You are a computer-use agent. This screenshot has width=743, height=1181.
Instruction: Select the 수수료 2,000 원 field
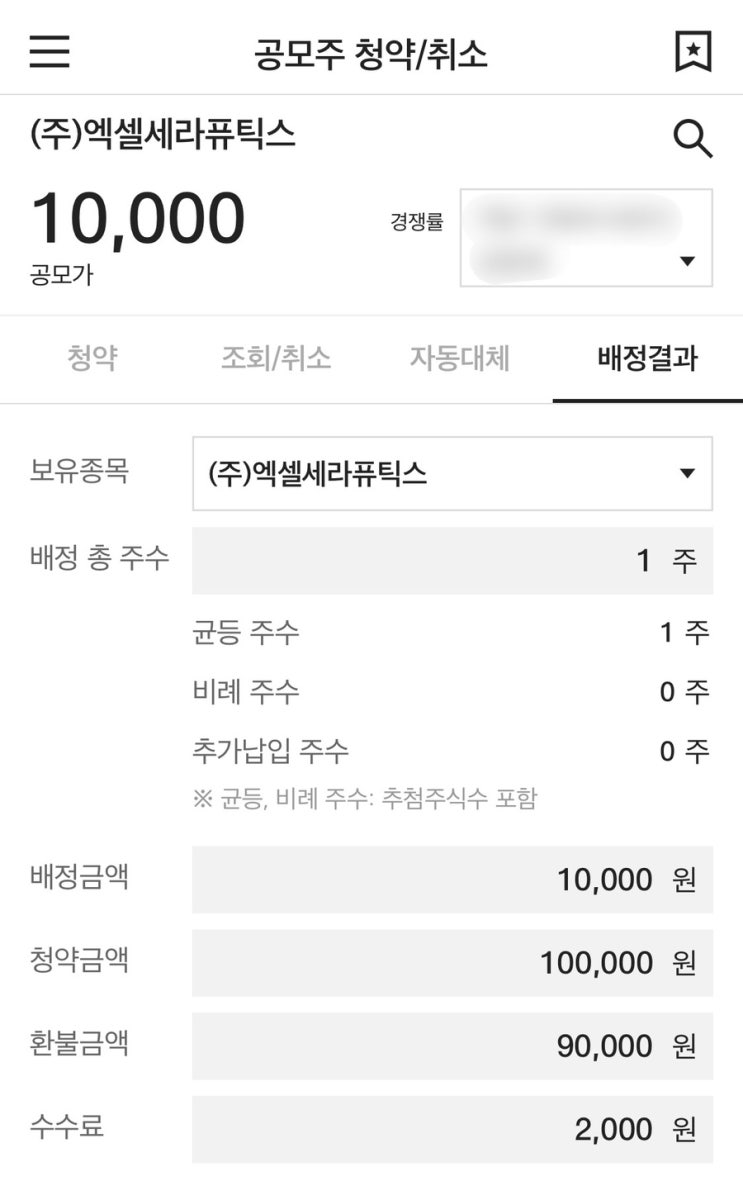pyautogui.click(x=452, y=1129)
